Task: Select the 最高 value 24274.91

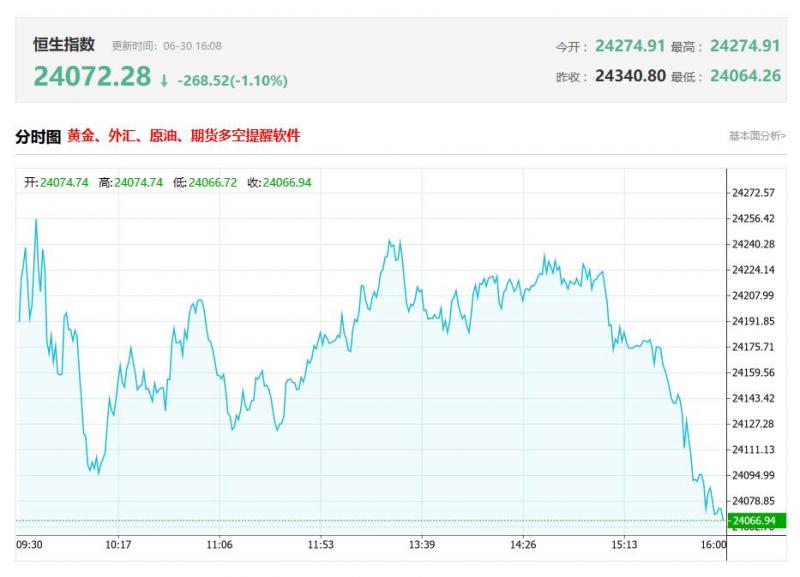Action: pos(745,46)
